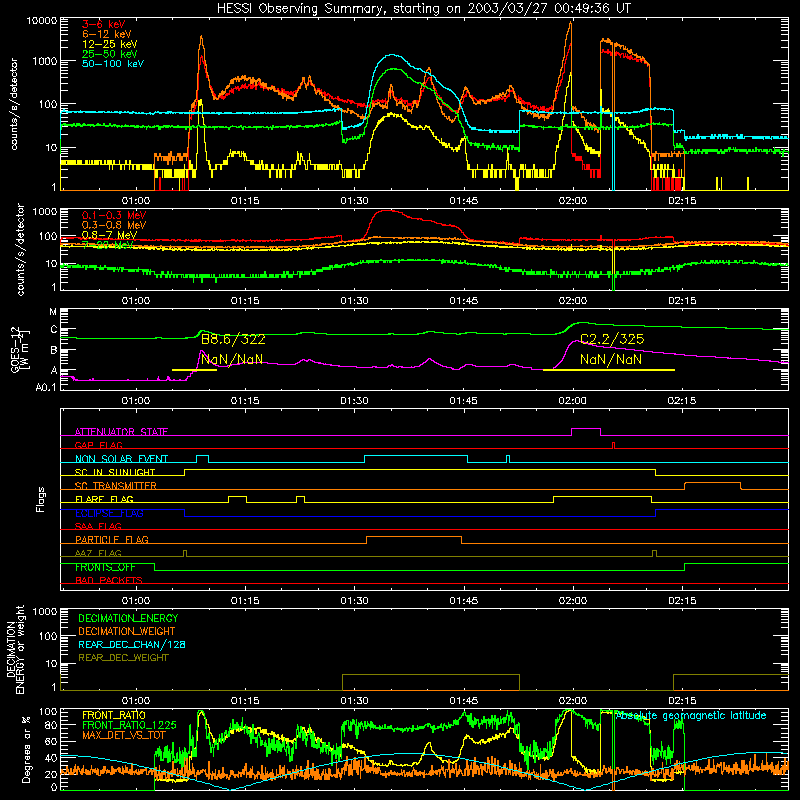Click the C2.2/325 flare annotation
The width and height of the screenshot is (800, 800).
pyautogui.click(x=612, y=339)
